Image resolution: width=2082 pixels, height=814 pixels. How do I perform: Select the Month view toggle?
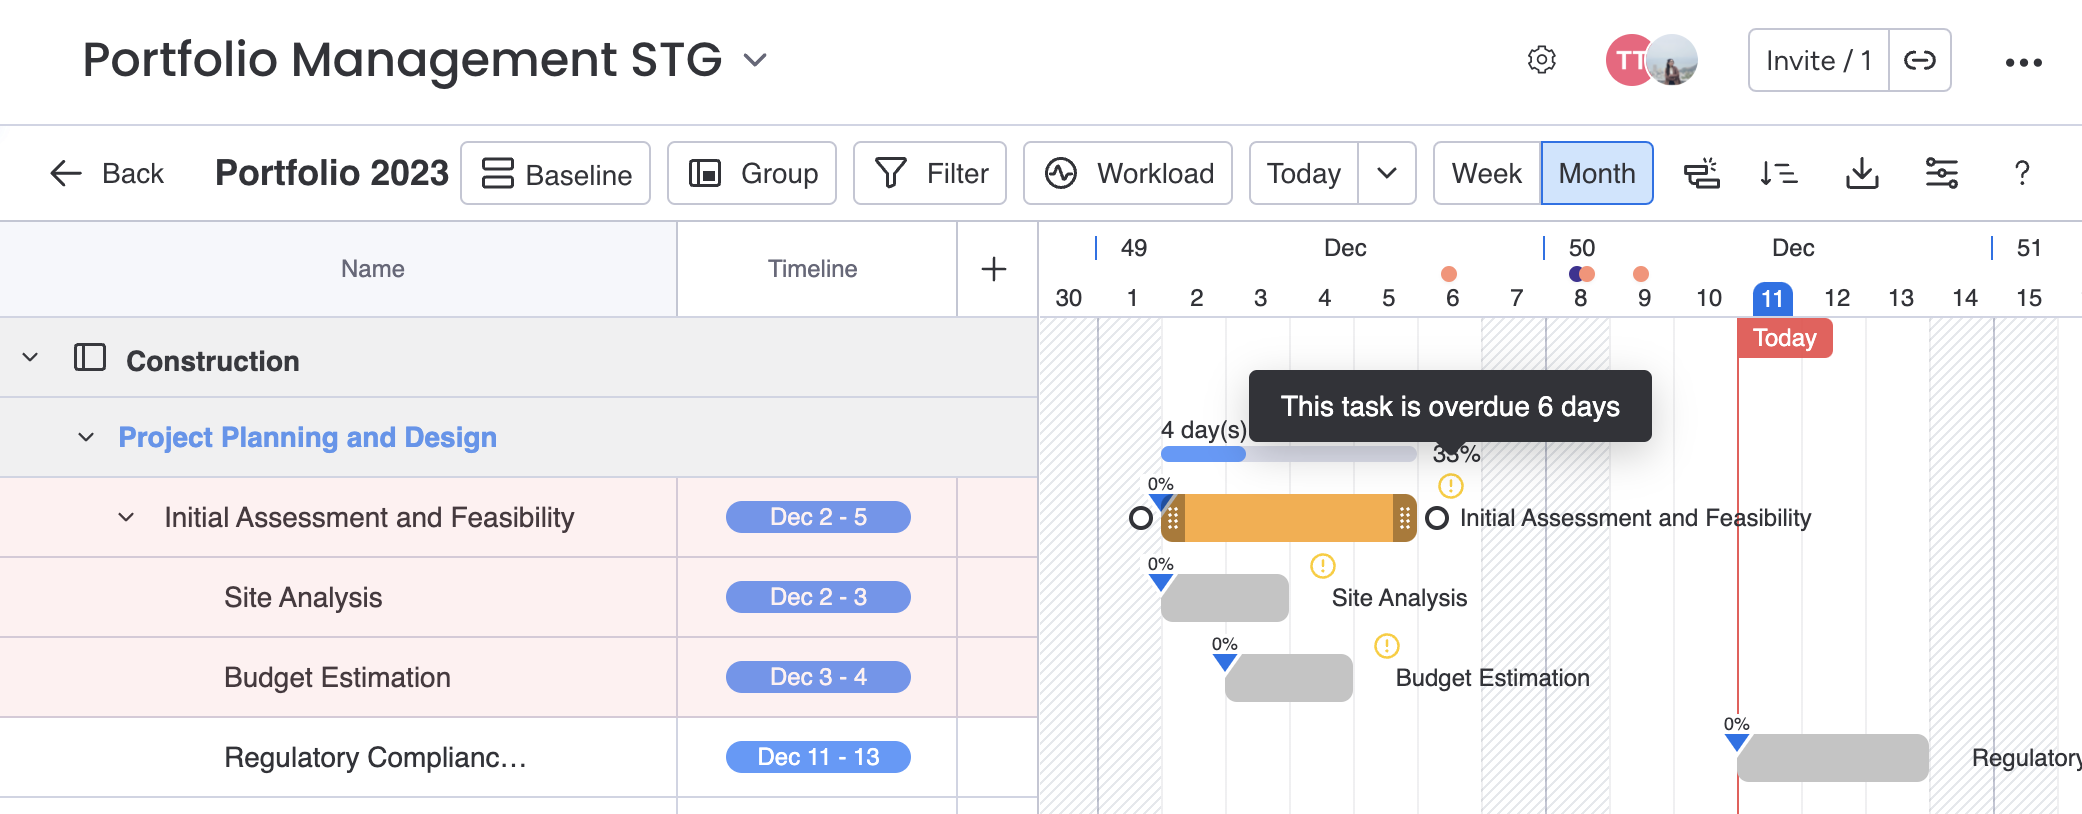(1596, 173)
